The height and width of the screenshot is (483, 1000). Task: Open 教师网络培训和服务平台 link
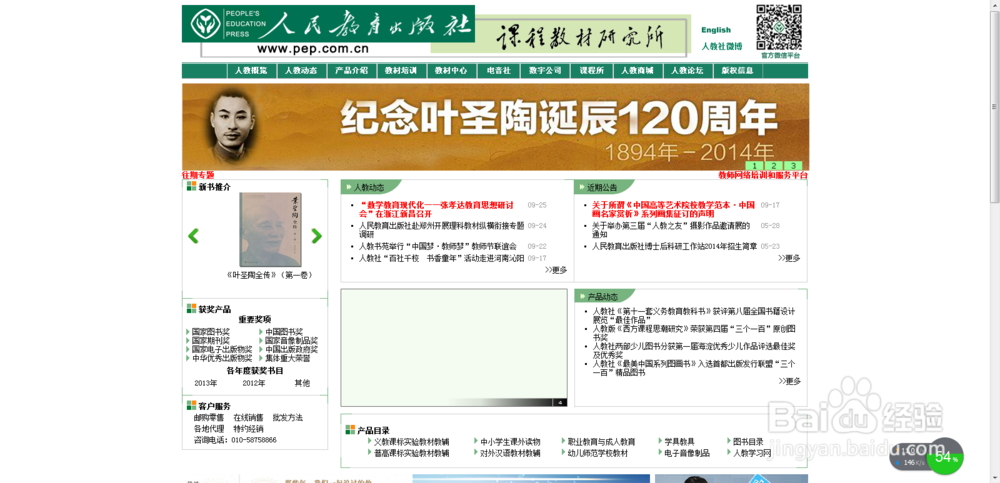click(x=763, y=175)
